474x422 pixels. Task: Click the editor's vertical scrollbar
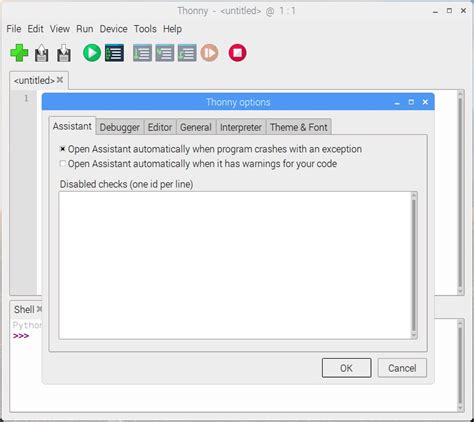tap(460, 192)
